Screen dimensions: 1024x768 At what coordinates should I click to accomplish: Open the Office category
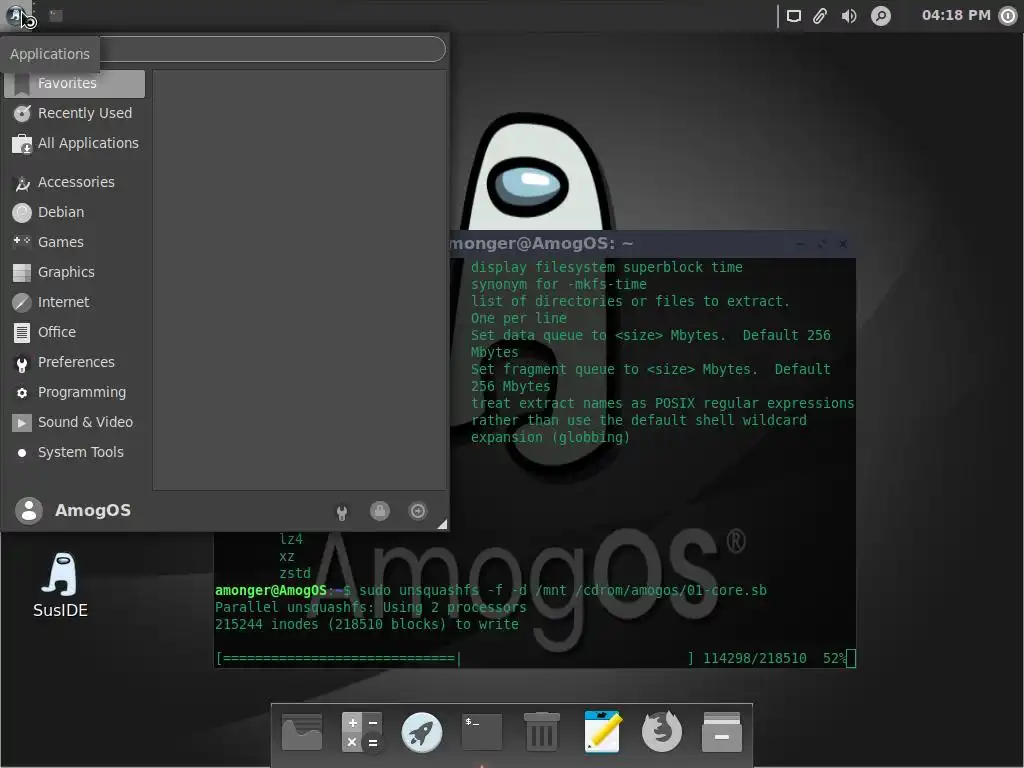click(74, 333)
